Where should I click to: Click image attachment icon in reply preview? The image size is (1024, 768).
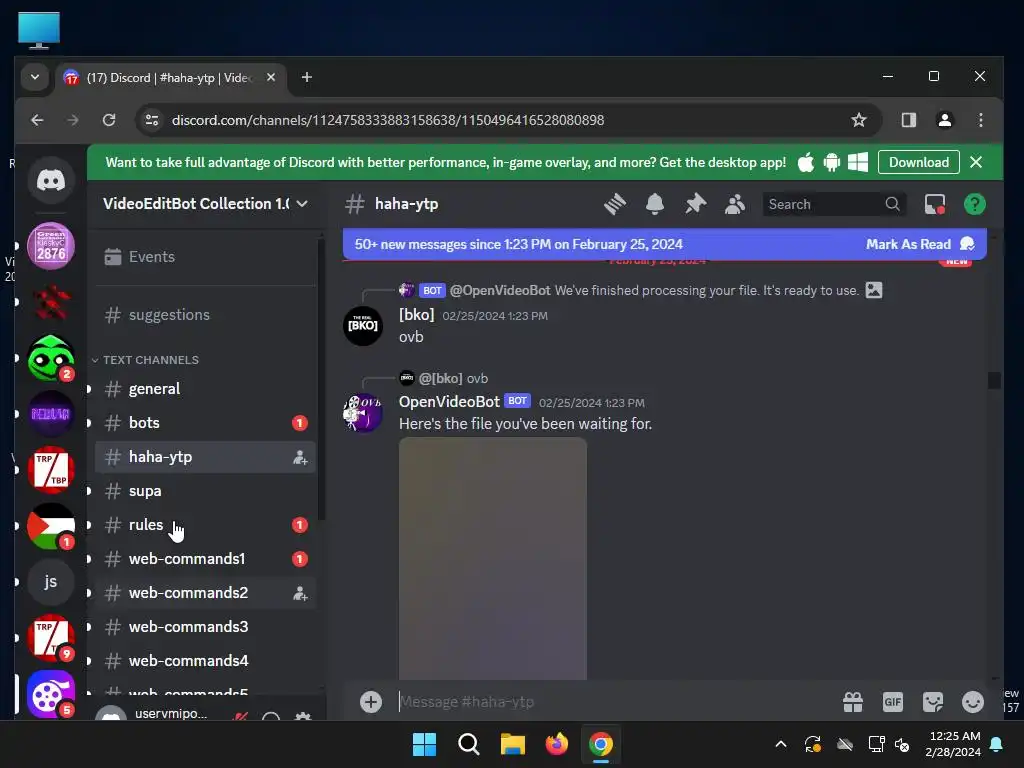coord(874,290)
